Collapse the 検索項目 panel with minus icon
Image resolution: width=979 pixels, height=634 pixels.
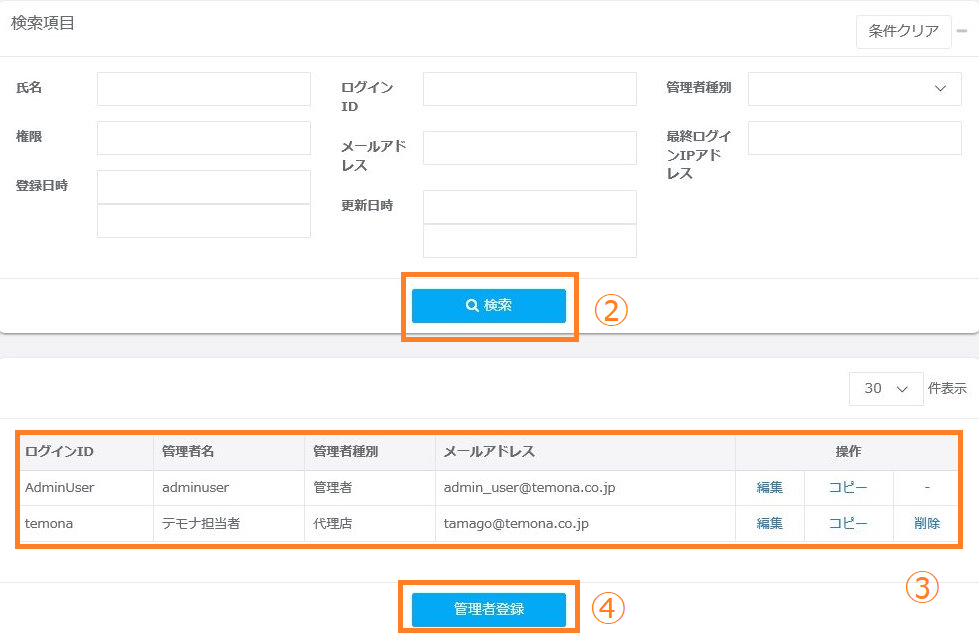[962, 30]
